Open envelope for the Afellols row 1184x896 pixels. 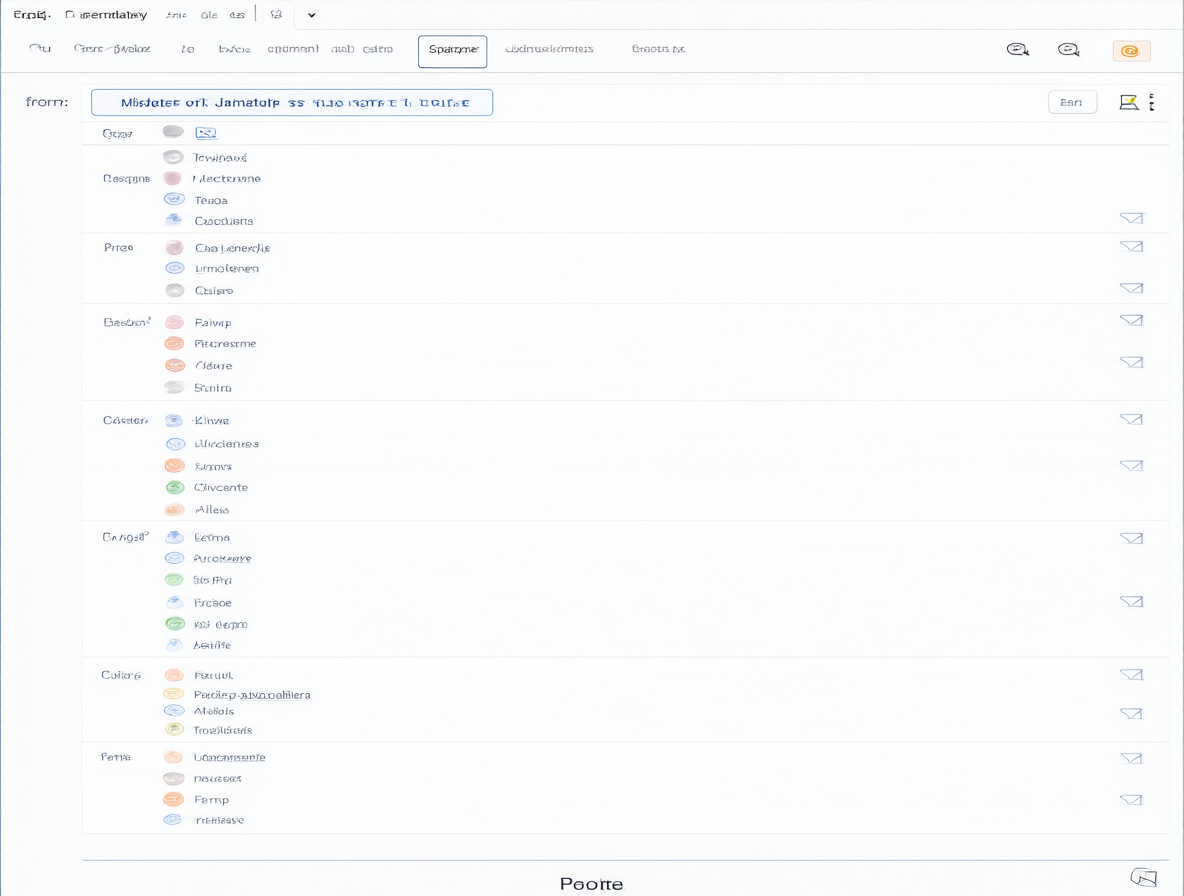[1131, 713]
